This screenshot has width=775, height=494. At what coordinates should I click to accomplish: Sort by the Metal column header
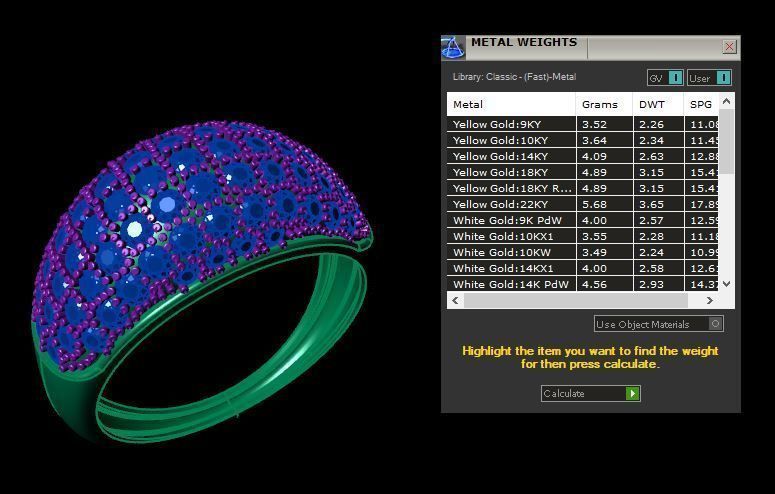click(511, 104)
